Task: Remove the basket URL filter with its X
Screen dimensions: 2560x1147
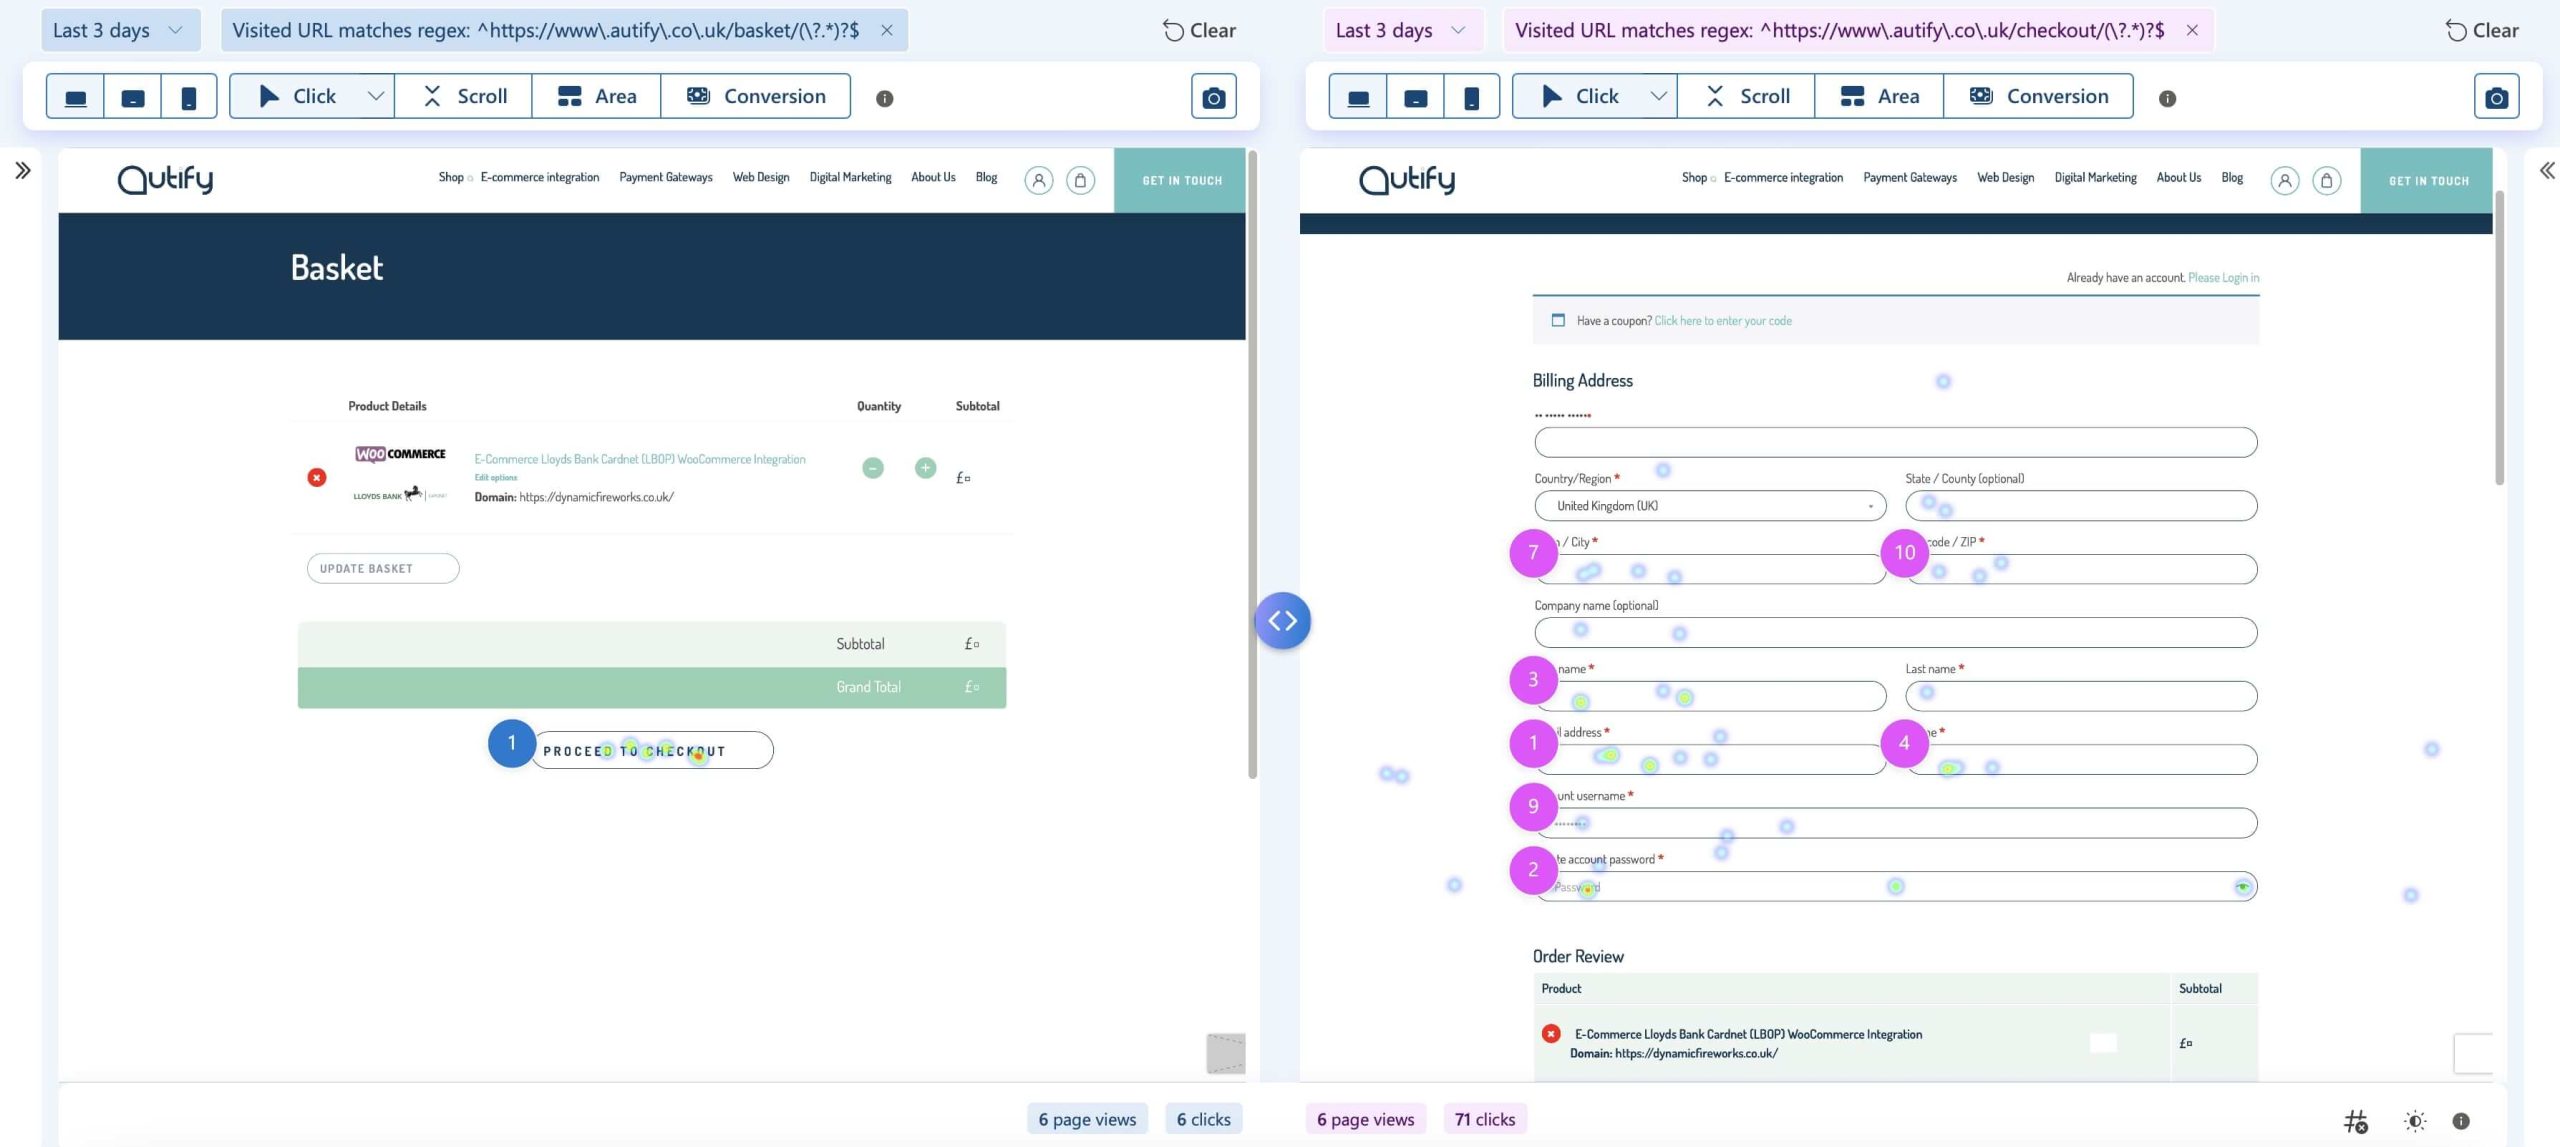Action: [886, 30]
